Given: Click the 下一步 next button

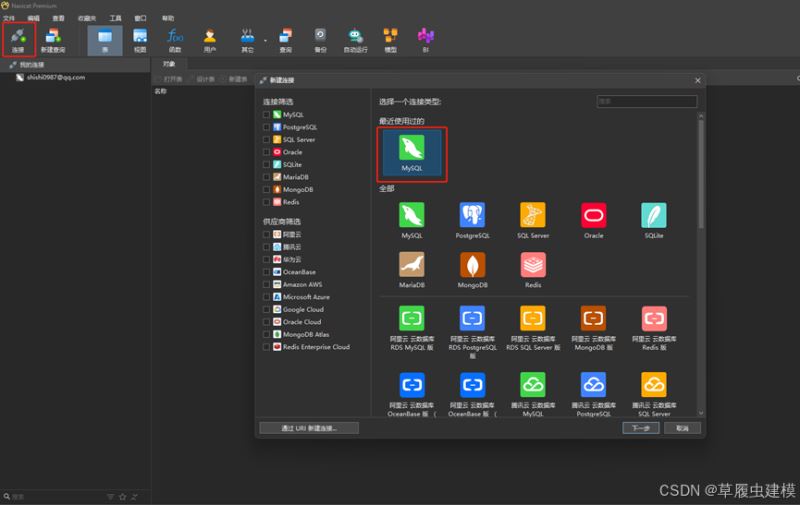Looking at the screenshot, I should tap(641, 428).
